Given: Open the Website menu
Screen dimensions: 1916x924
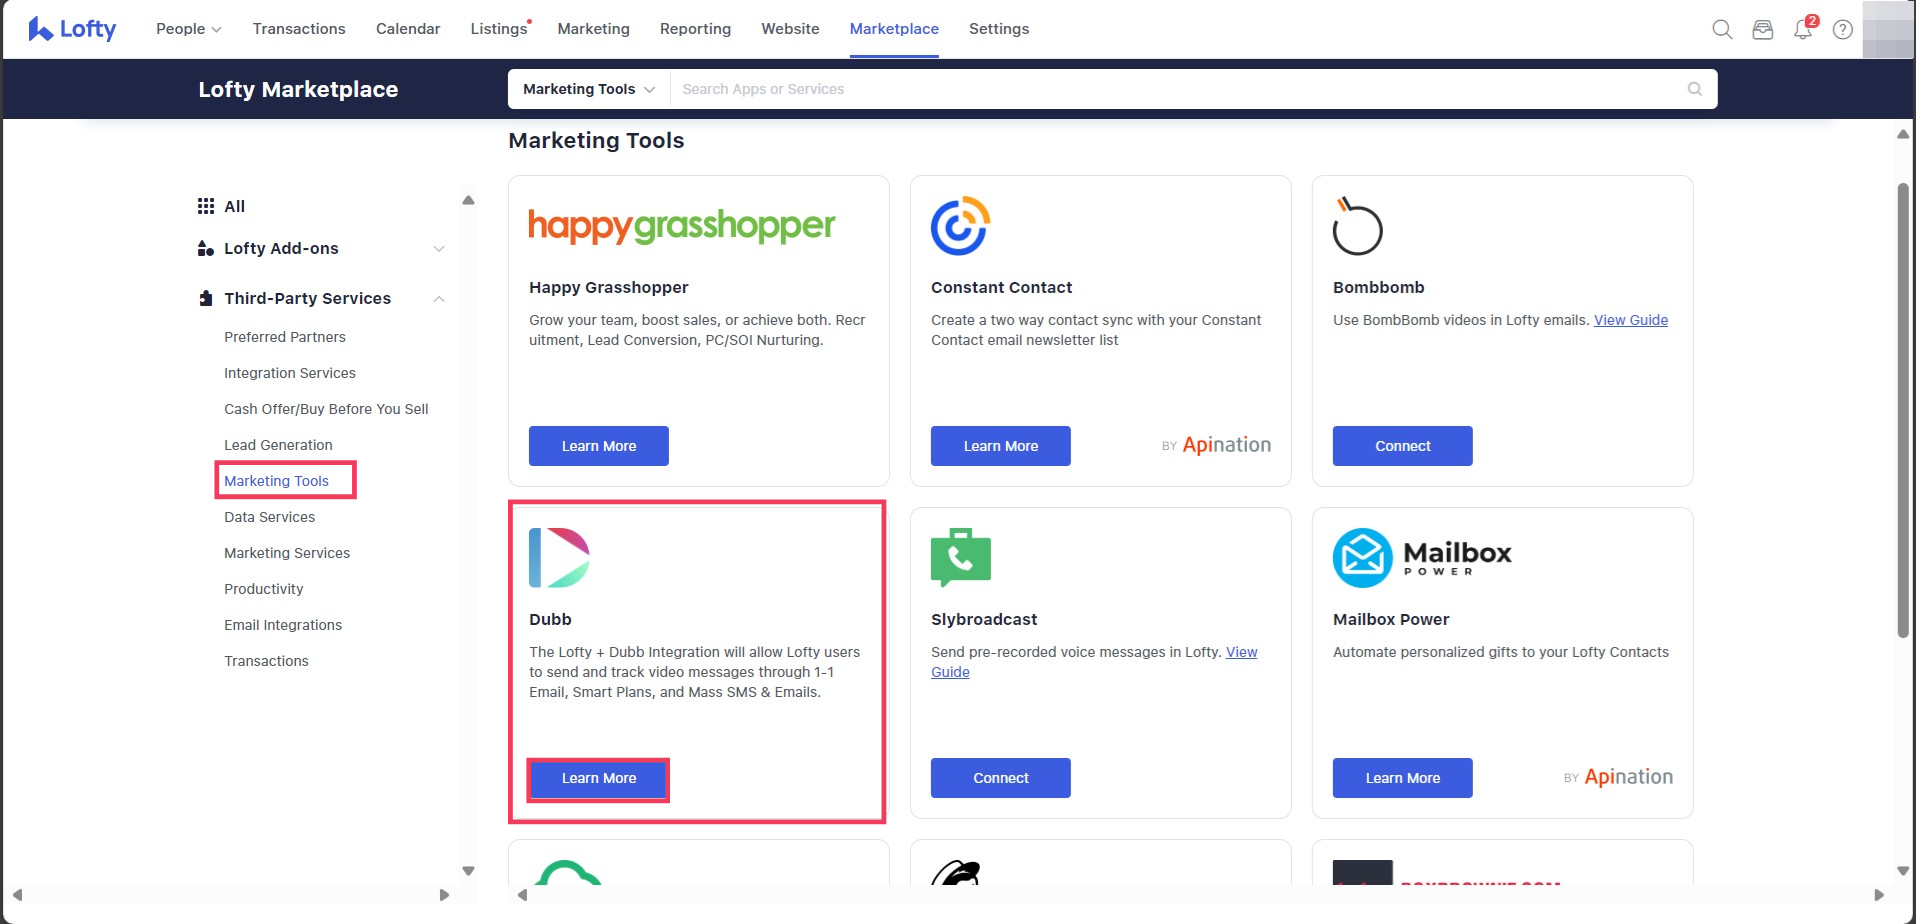Looking at the screenshot, I should pos(790,29).
